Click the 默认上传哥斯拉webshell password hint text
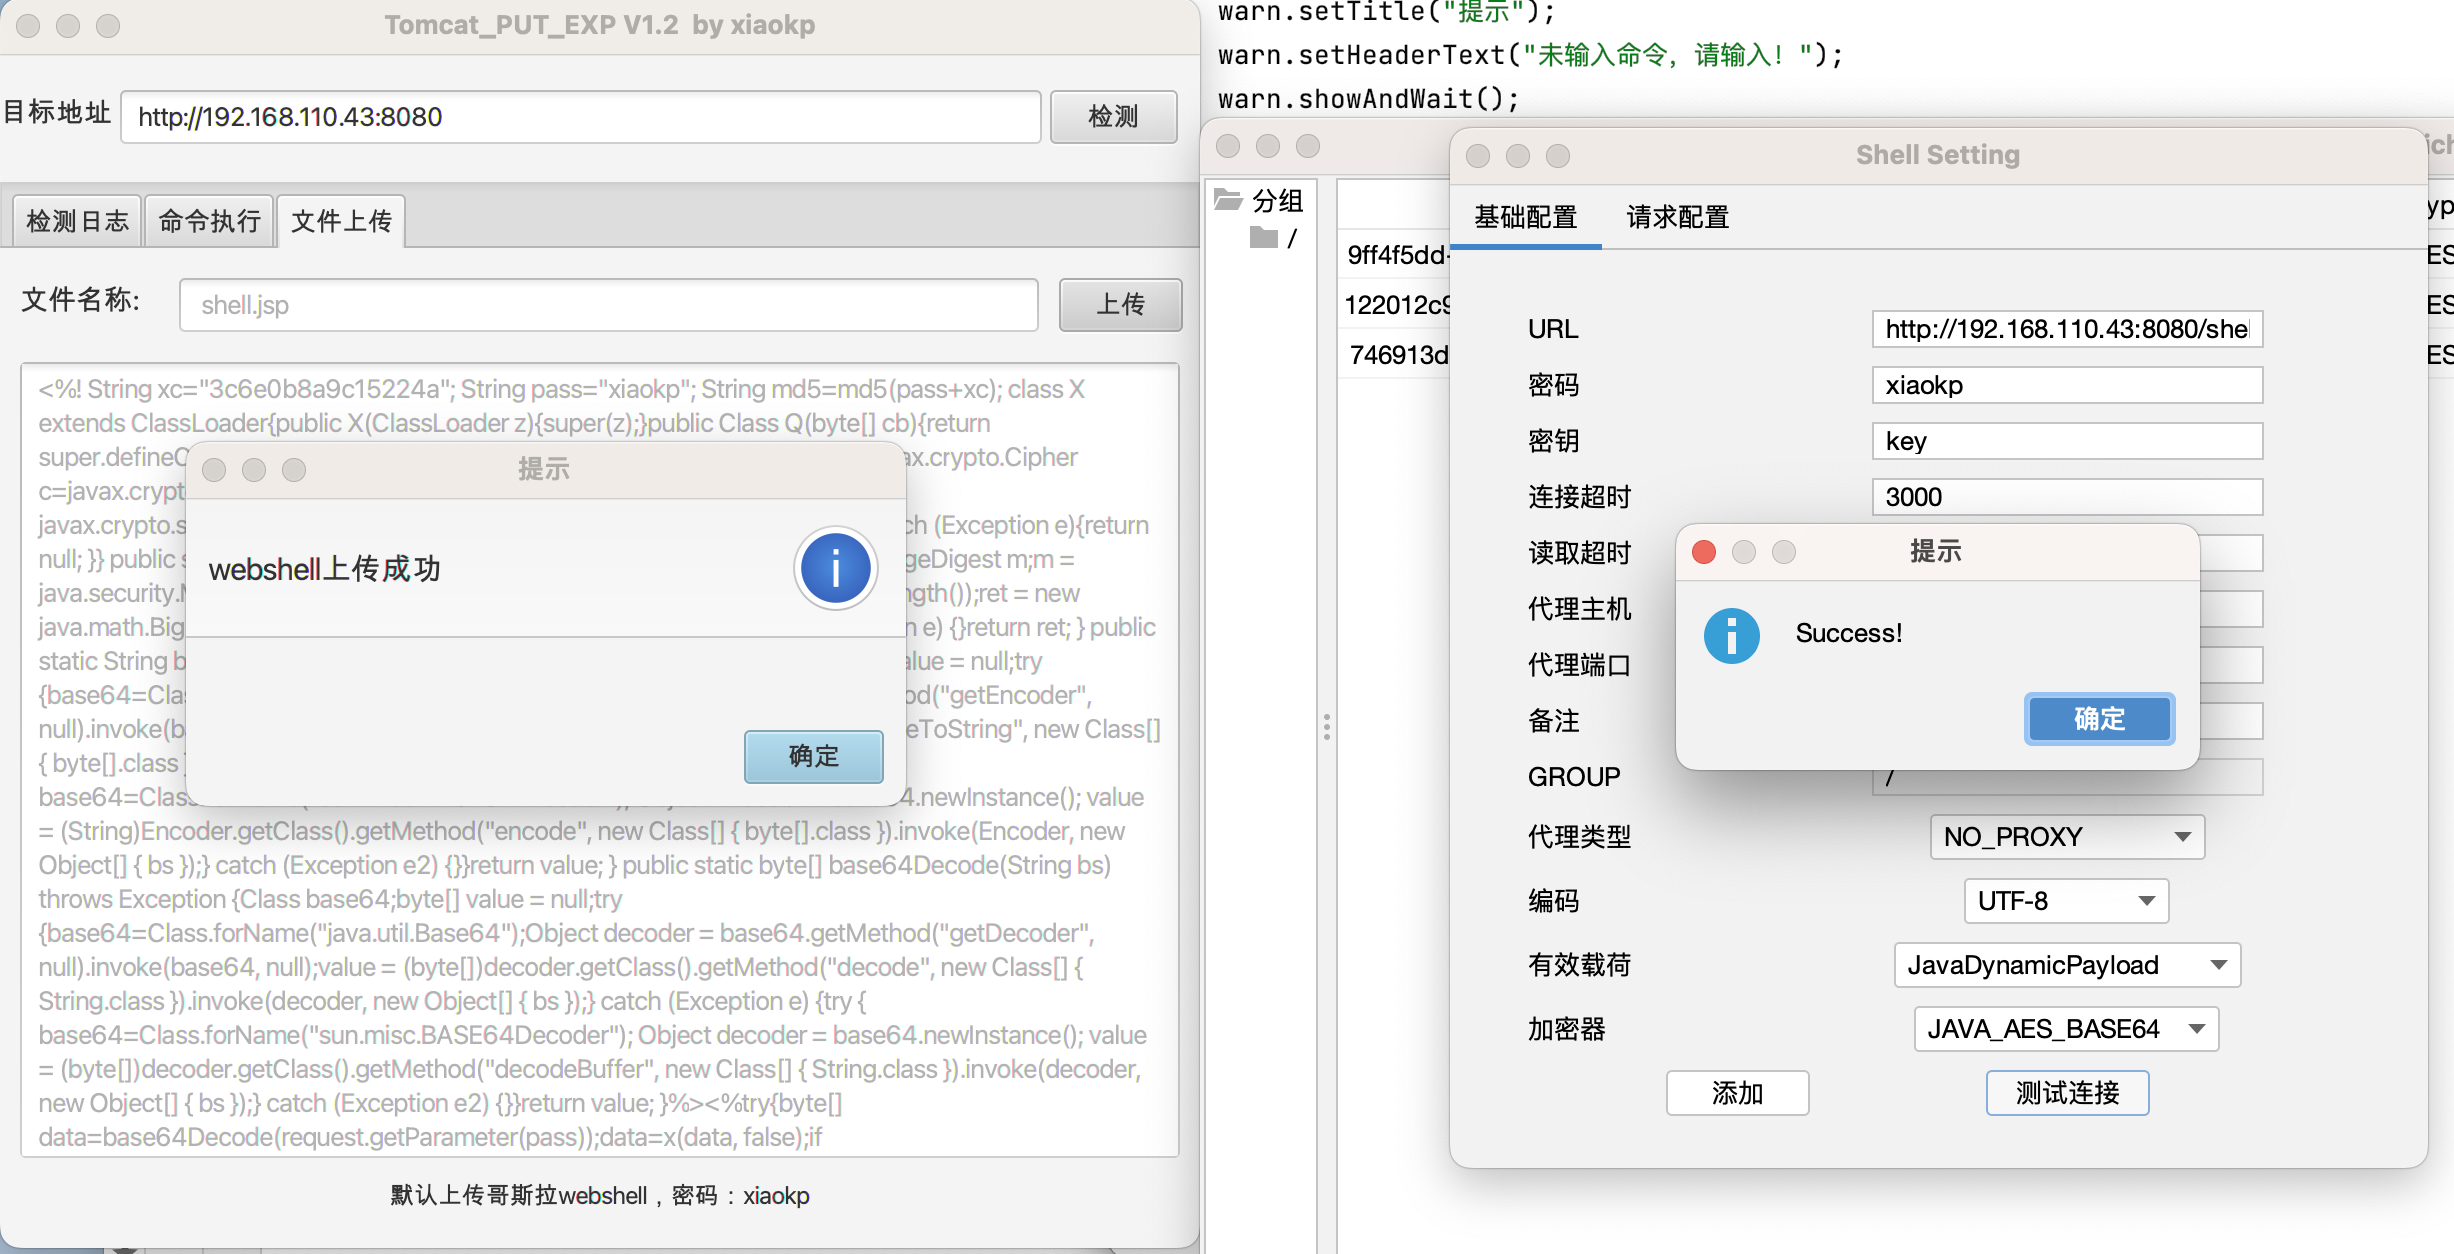2454x1254 pixels. point(600,1195)
